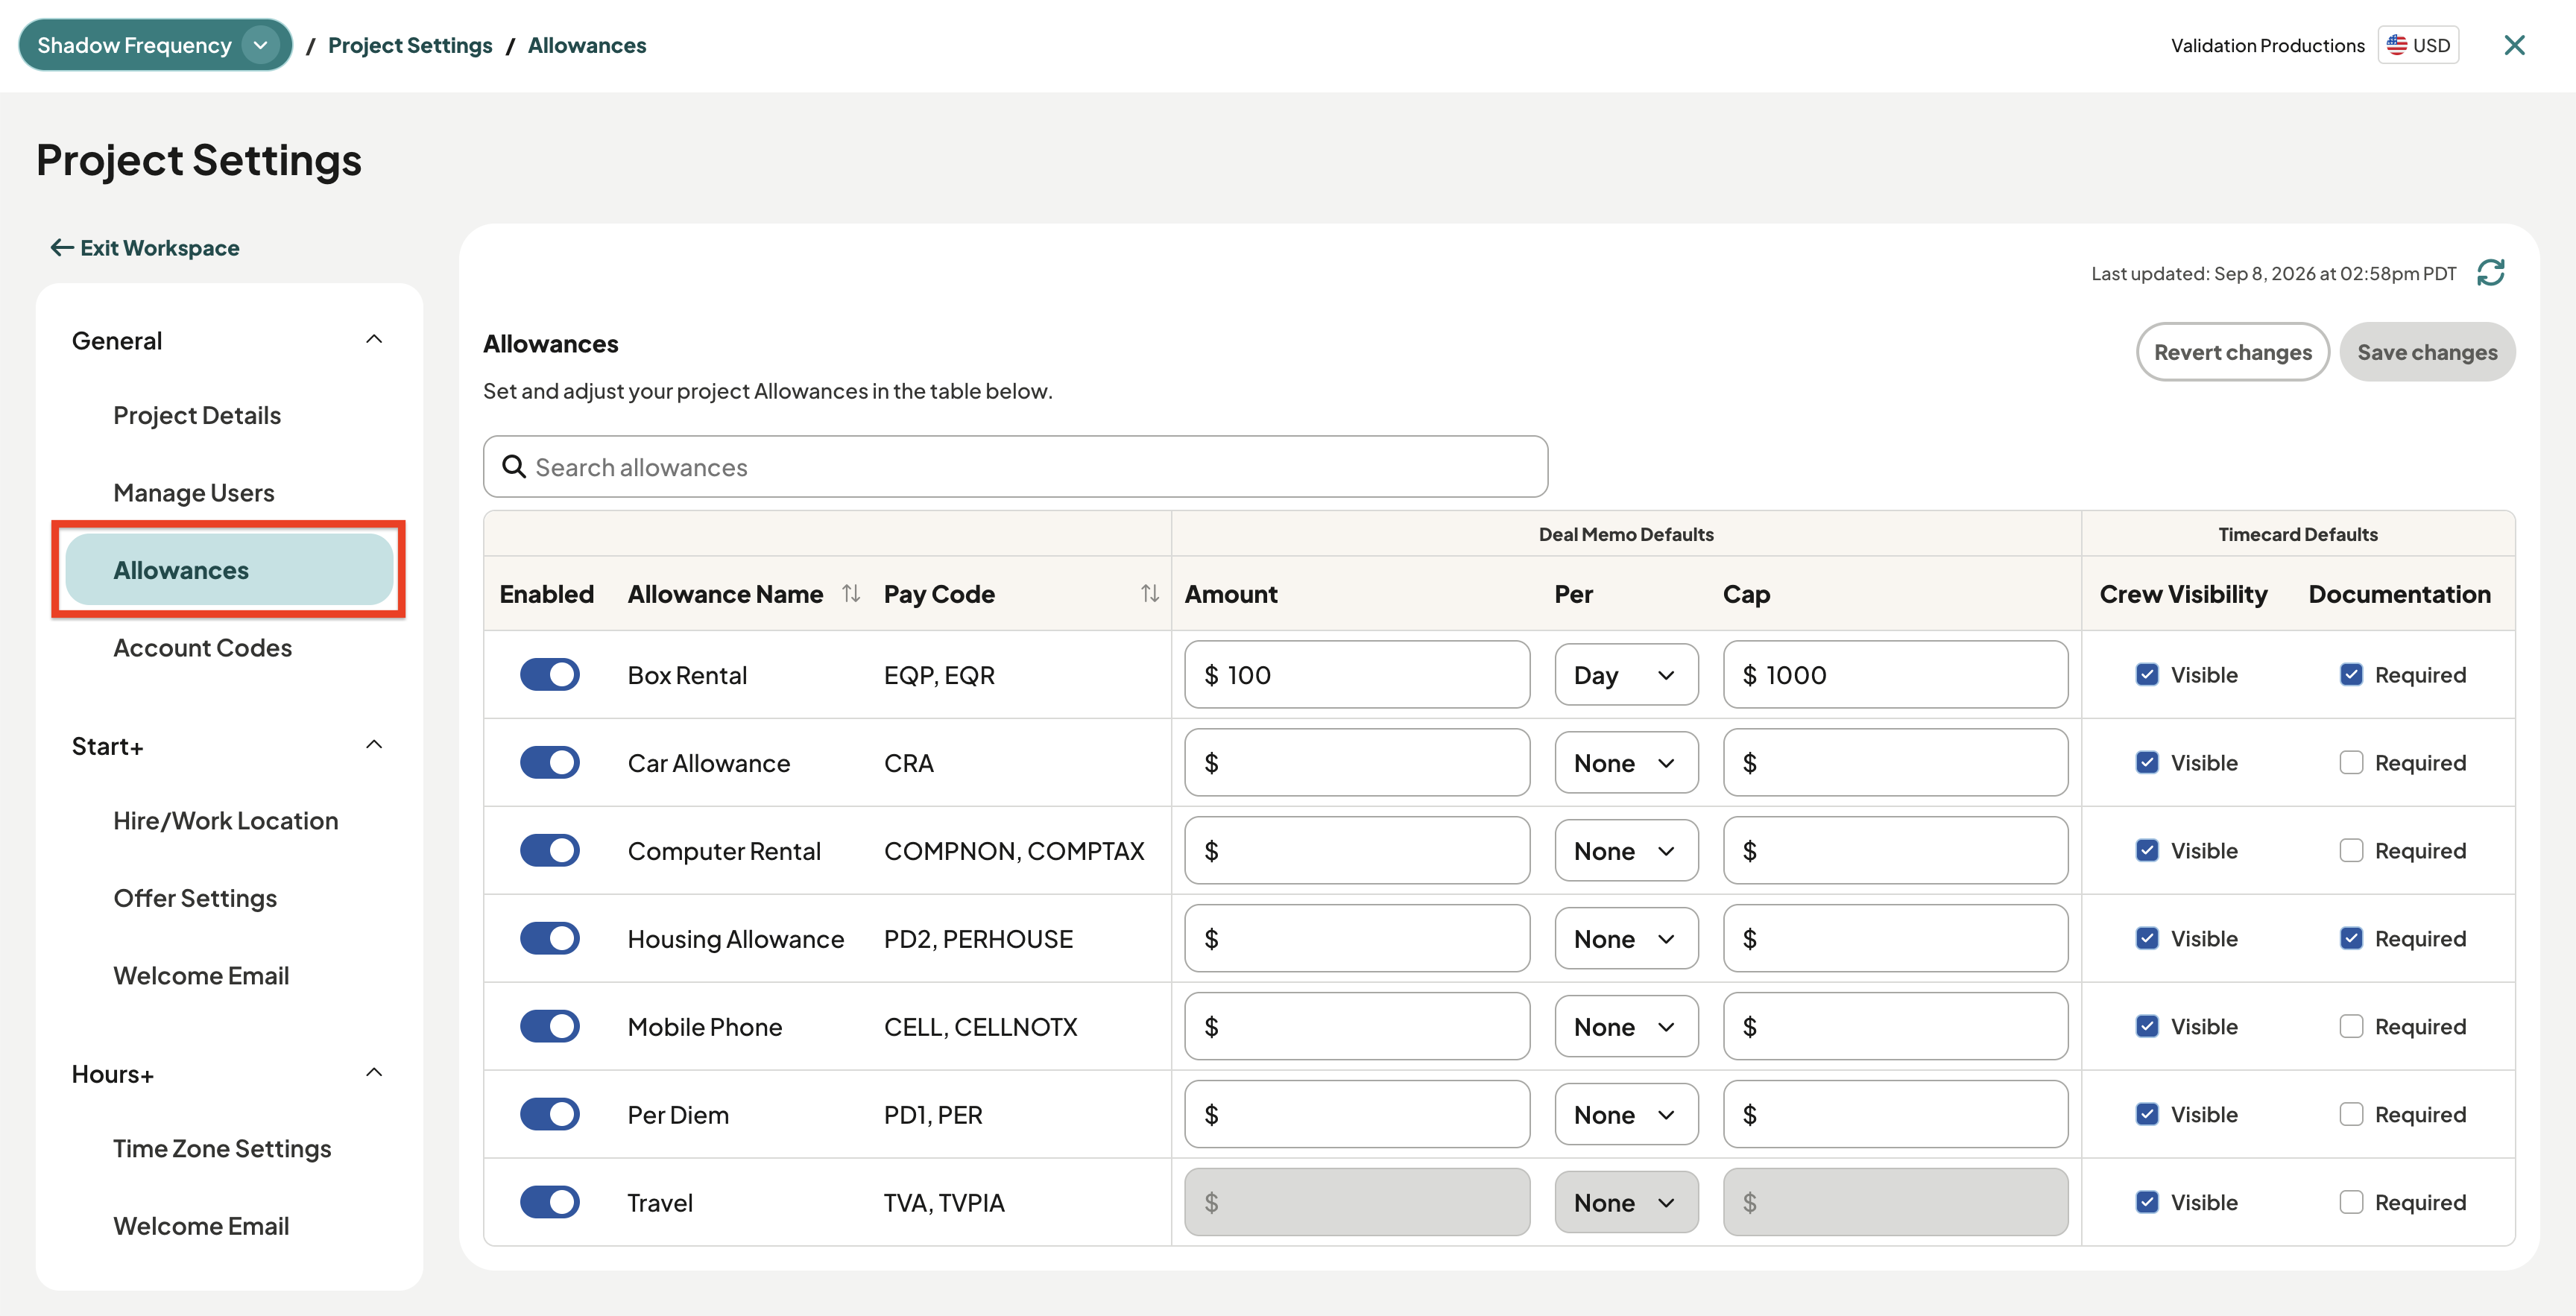Click the Exit Workspace back arrow
2576x1316 pixels.
pos(62,247)
